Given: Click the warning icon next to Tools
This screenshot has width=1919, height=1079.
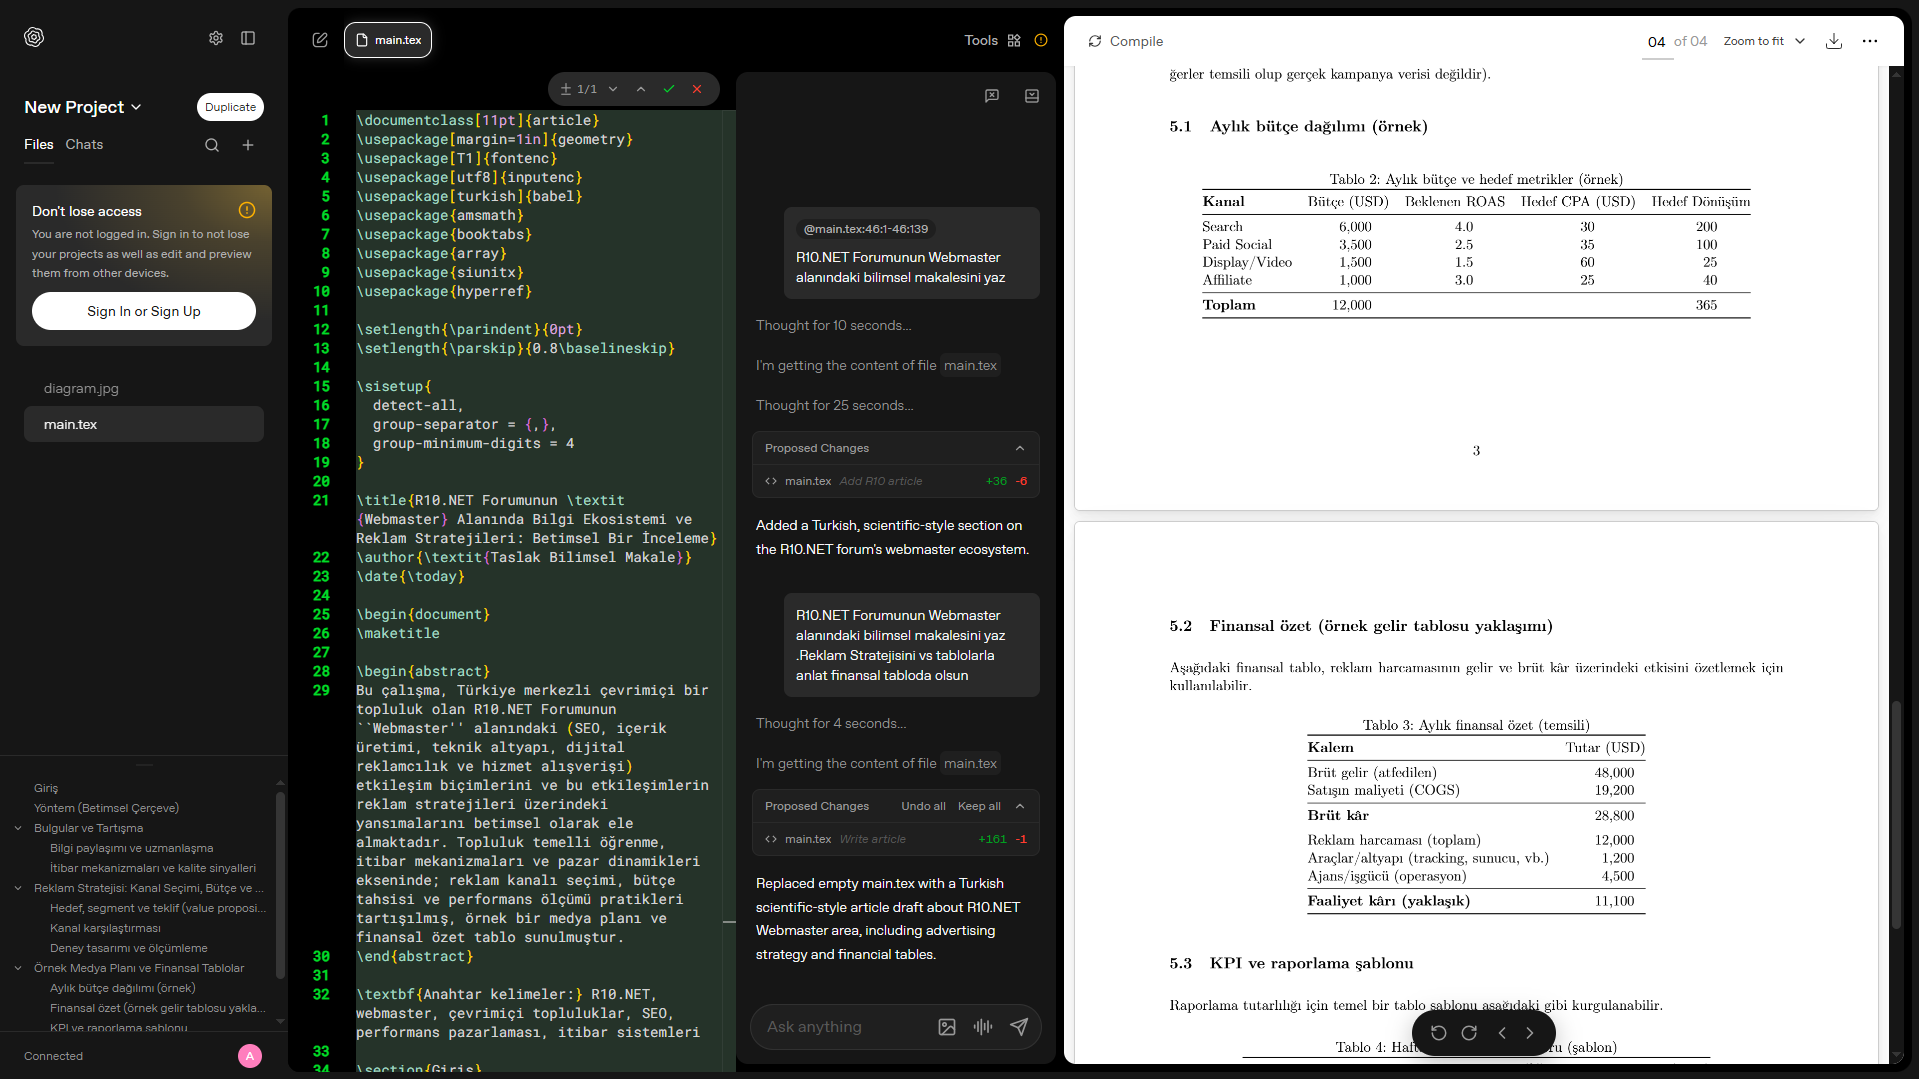Looking at the screenshot, I should [1041, 40].
